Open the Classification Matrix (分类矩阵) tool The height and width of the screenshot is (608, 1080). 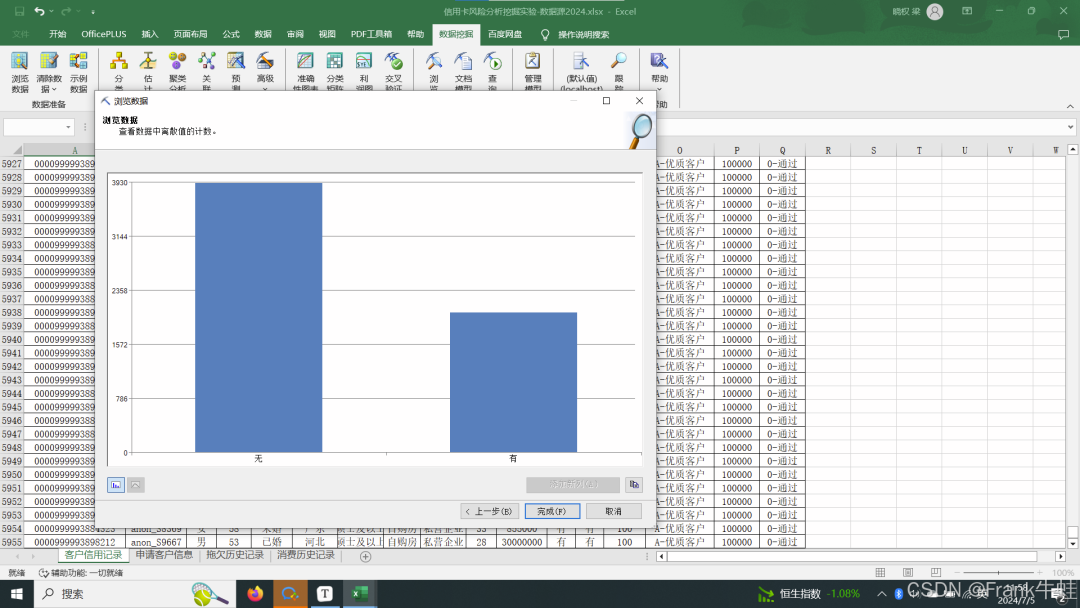334,69
